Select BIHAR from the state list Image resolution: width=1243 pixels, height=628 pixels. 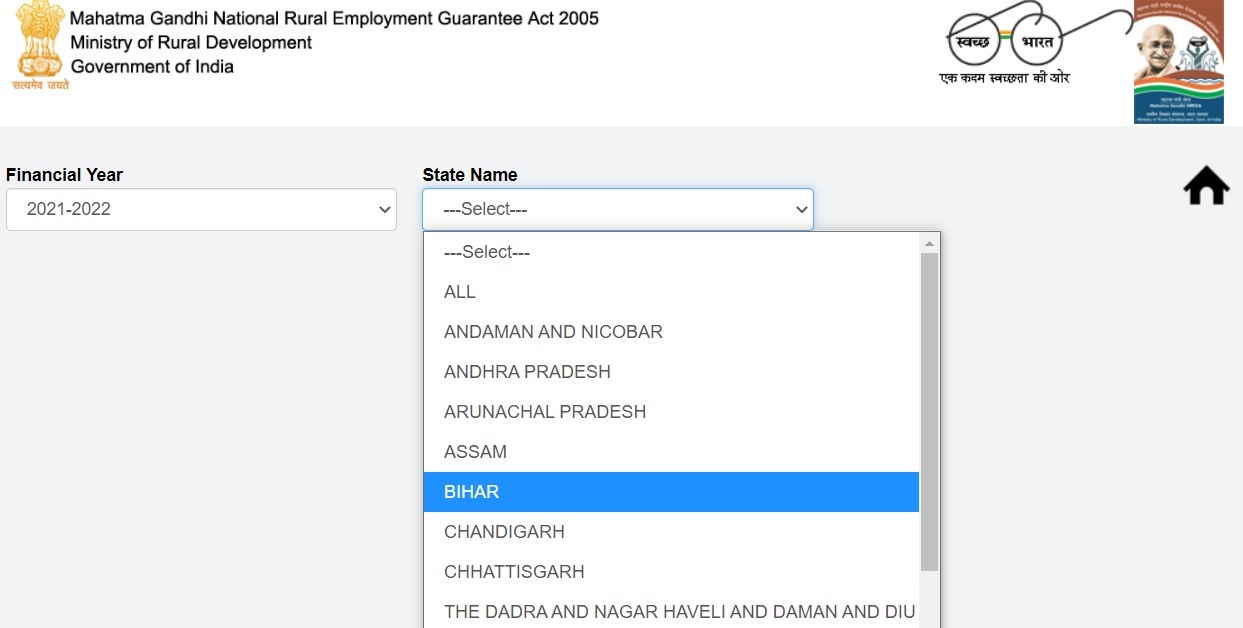pyautogui.click(x=671, y=492)
